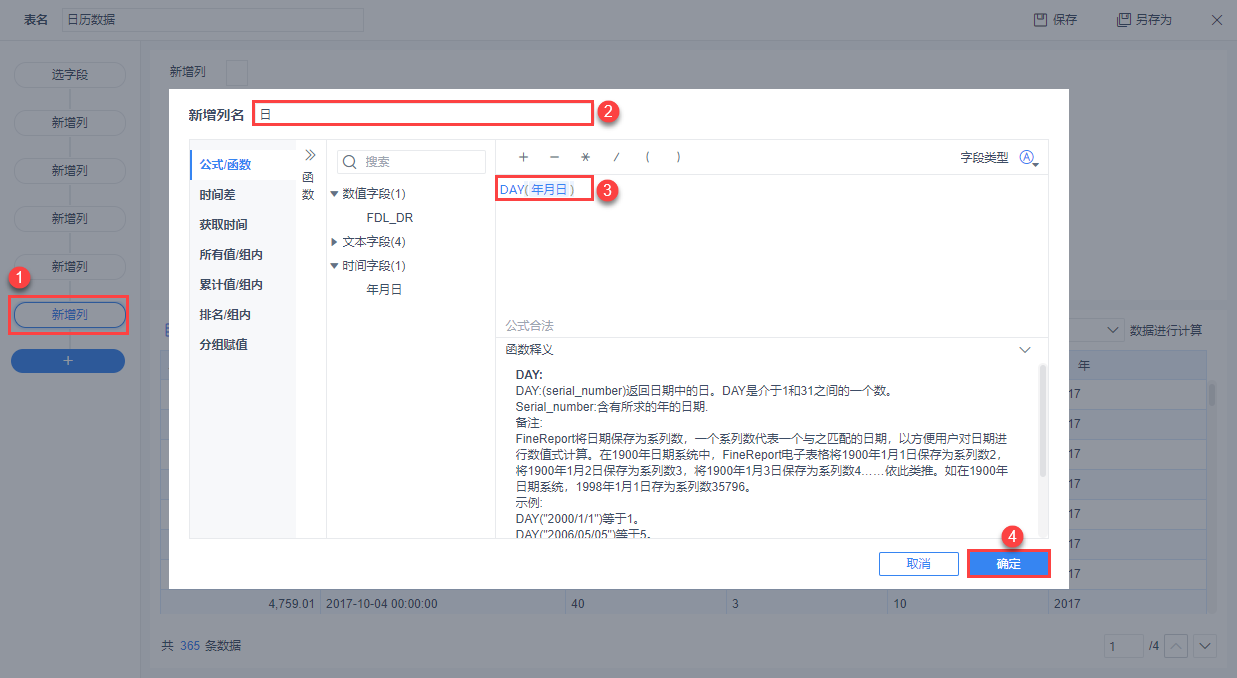Click the search magnifier icon
The width and height of the screenshot is (1237, 678).
(x=349, y=161)
